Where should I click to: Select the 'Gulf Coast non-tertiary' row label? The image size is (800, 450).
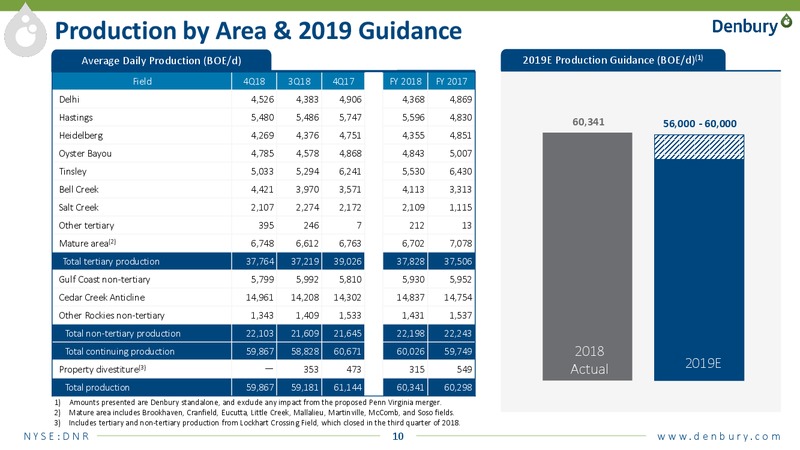tap(104, 280)
